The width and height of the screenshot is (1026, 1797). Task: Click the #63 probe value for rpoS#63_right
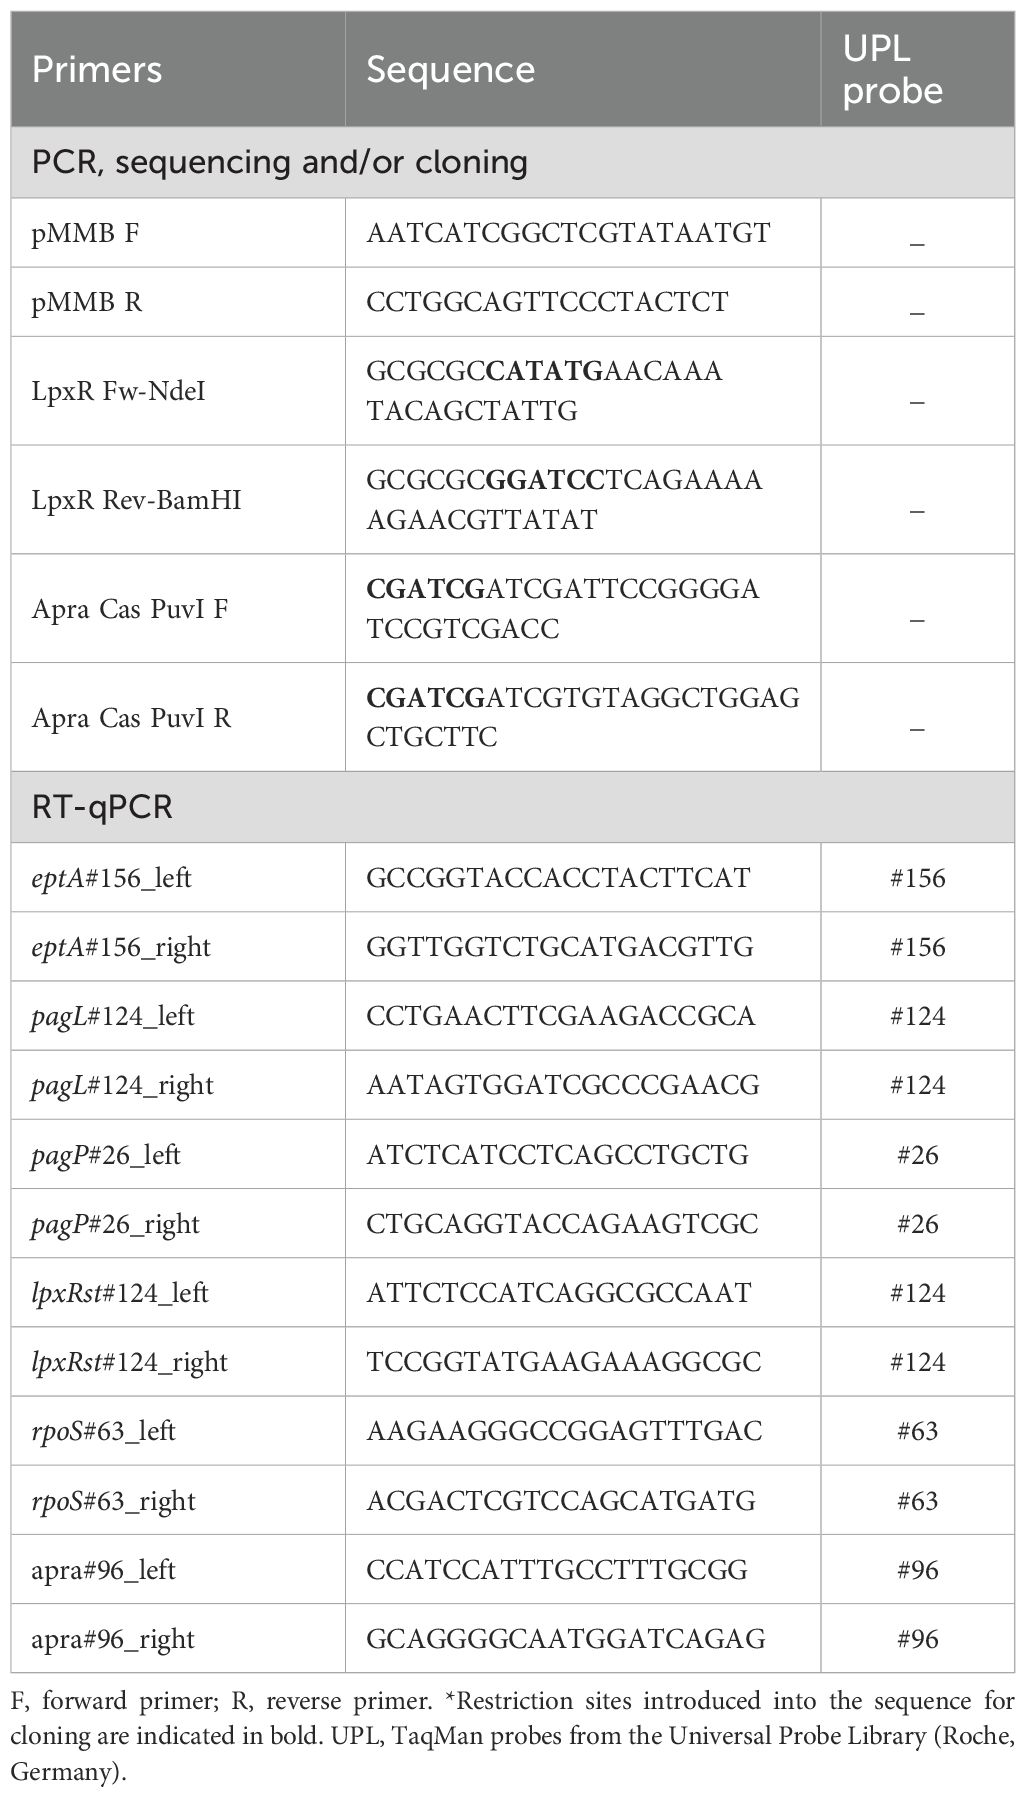(917, 1501)
